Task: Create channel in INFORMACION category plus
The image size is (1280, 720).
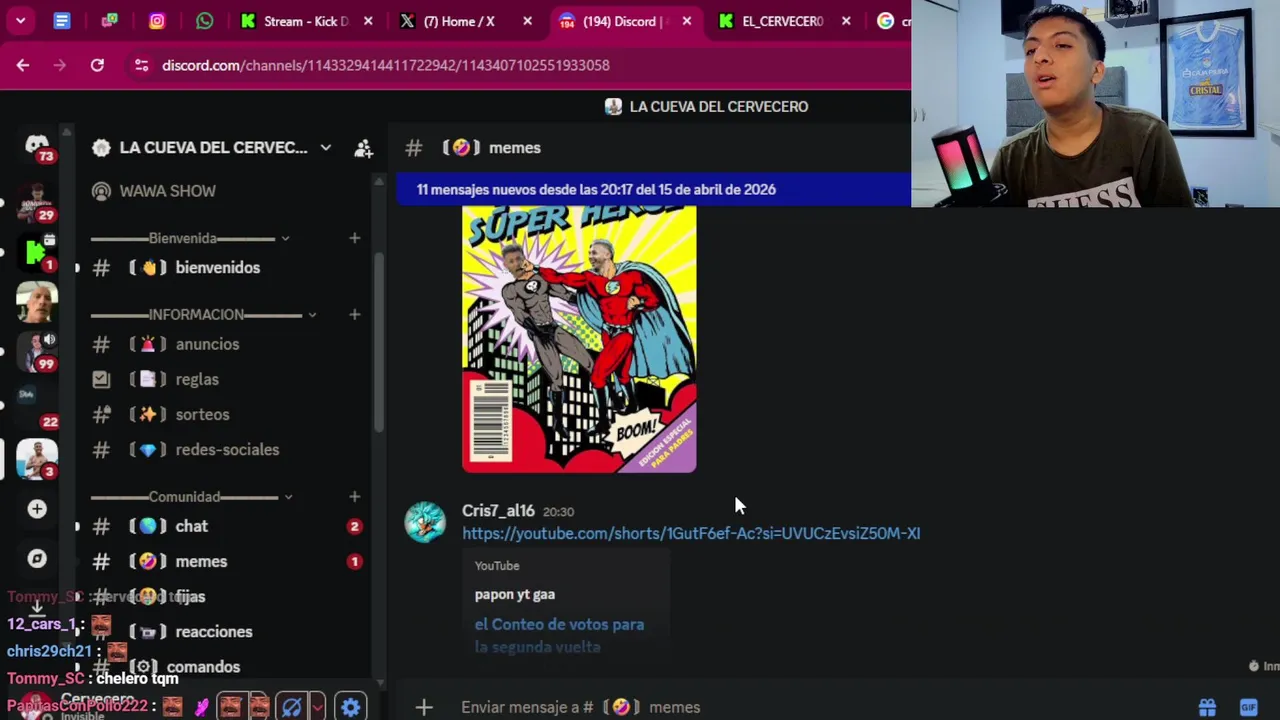Action: click(x=354, y=314)
